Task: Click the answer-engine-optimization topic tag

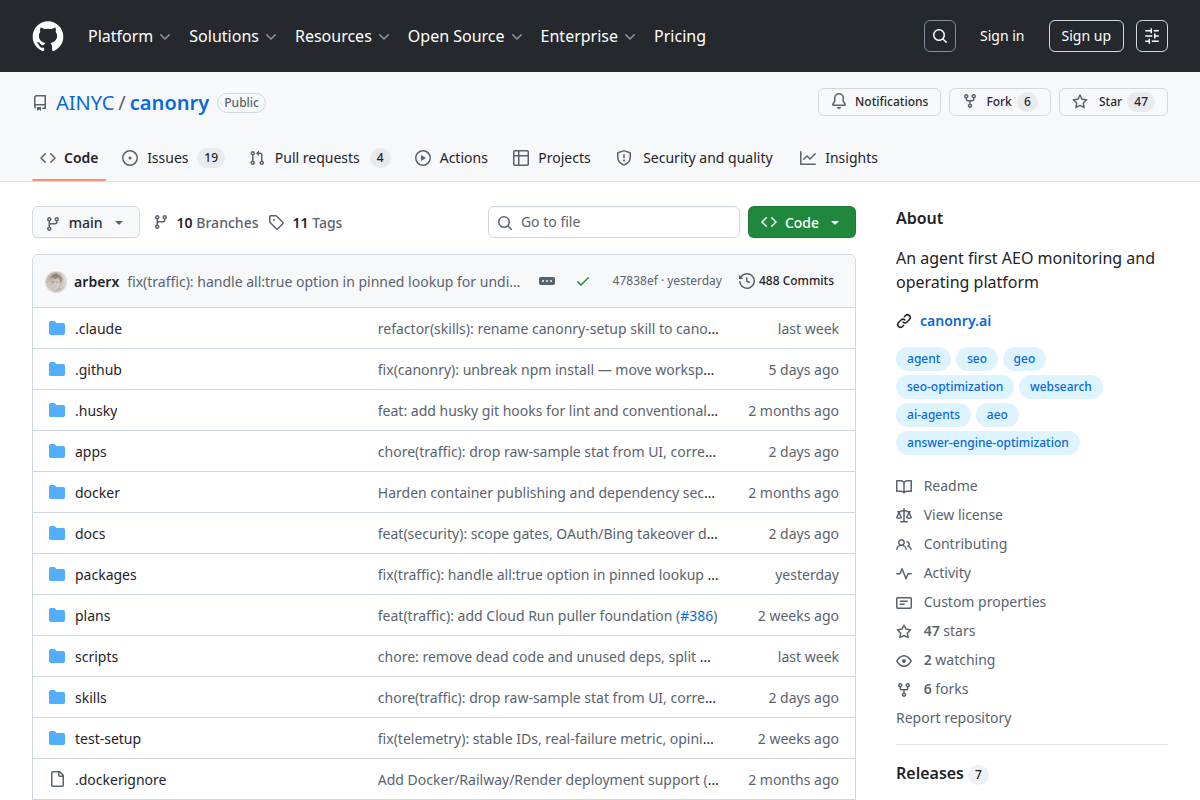Action: point(988,442)
